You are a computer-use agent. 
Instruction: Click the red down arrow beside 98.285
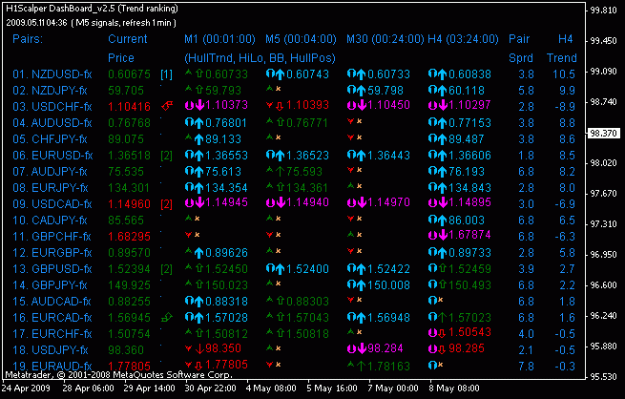[x=442, y=350]
